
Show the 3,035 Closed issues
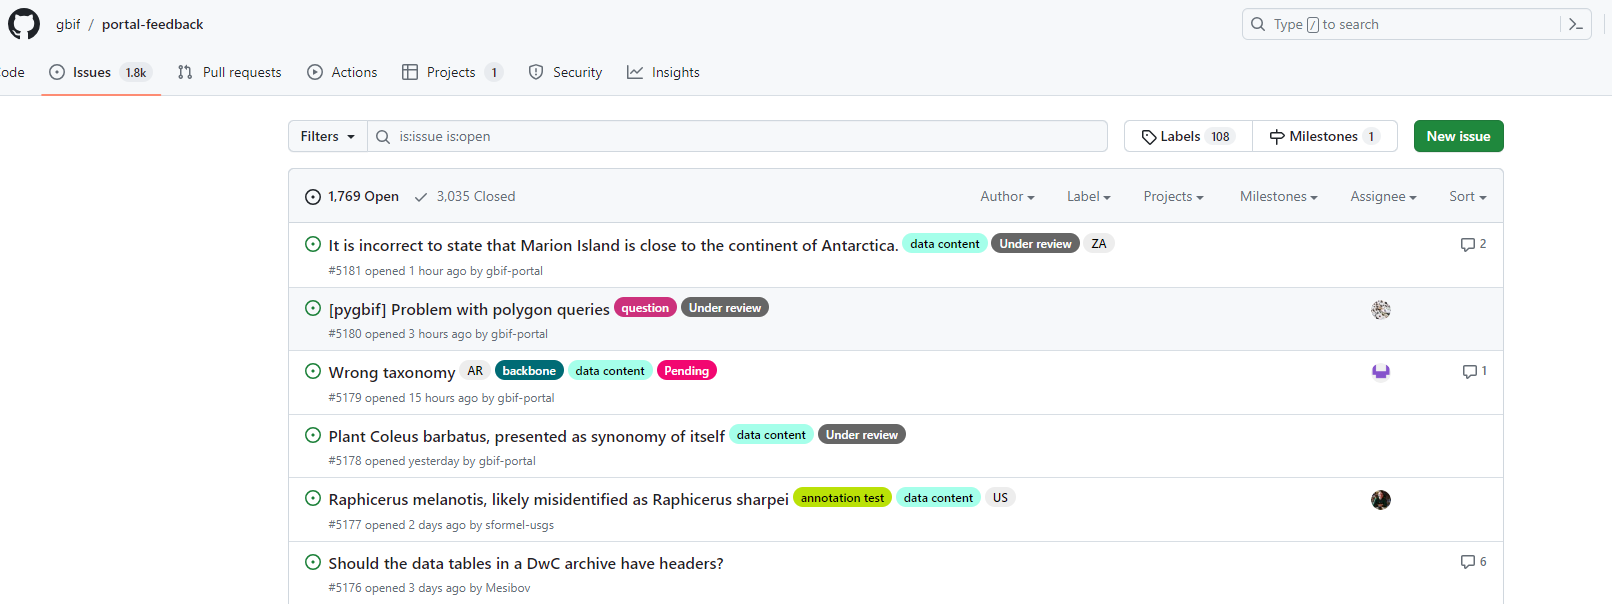tap(465, 197)
